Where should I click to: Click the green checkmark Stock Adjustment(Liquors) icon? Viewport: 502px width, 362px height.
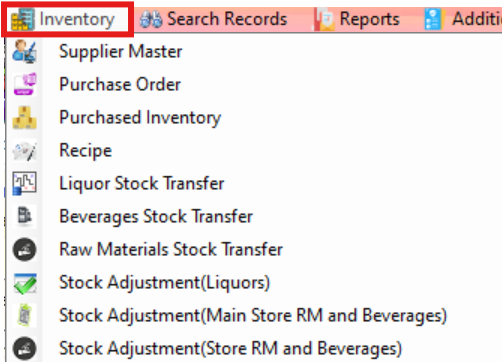click(x=25, y=283)
